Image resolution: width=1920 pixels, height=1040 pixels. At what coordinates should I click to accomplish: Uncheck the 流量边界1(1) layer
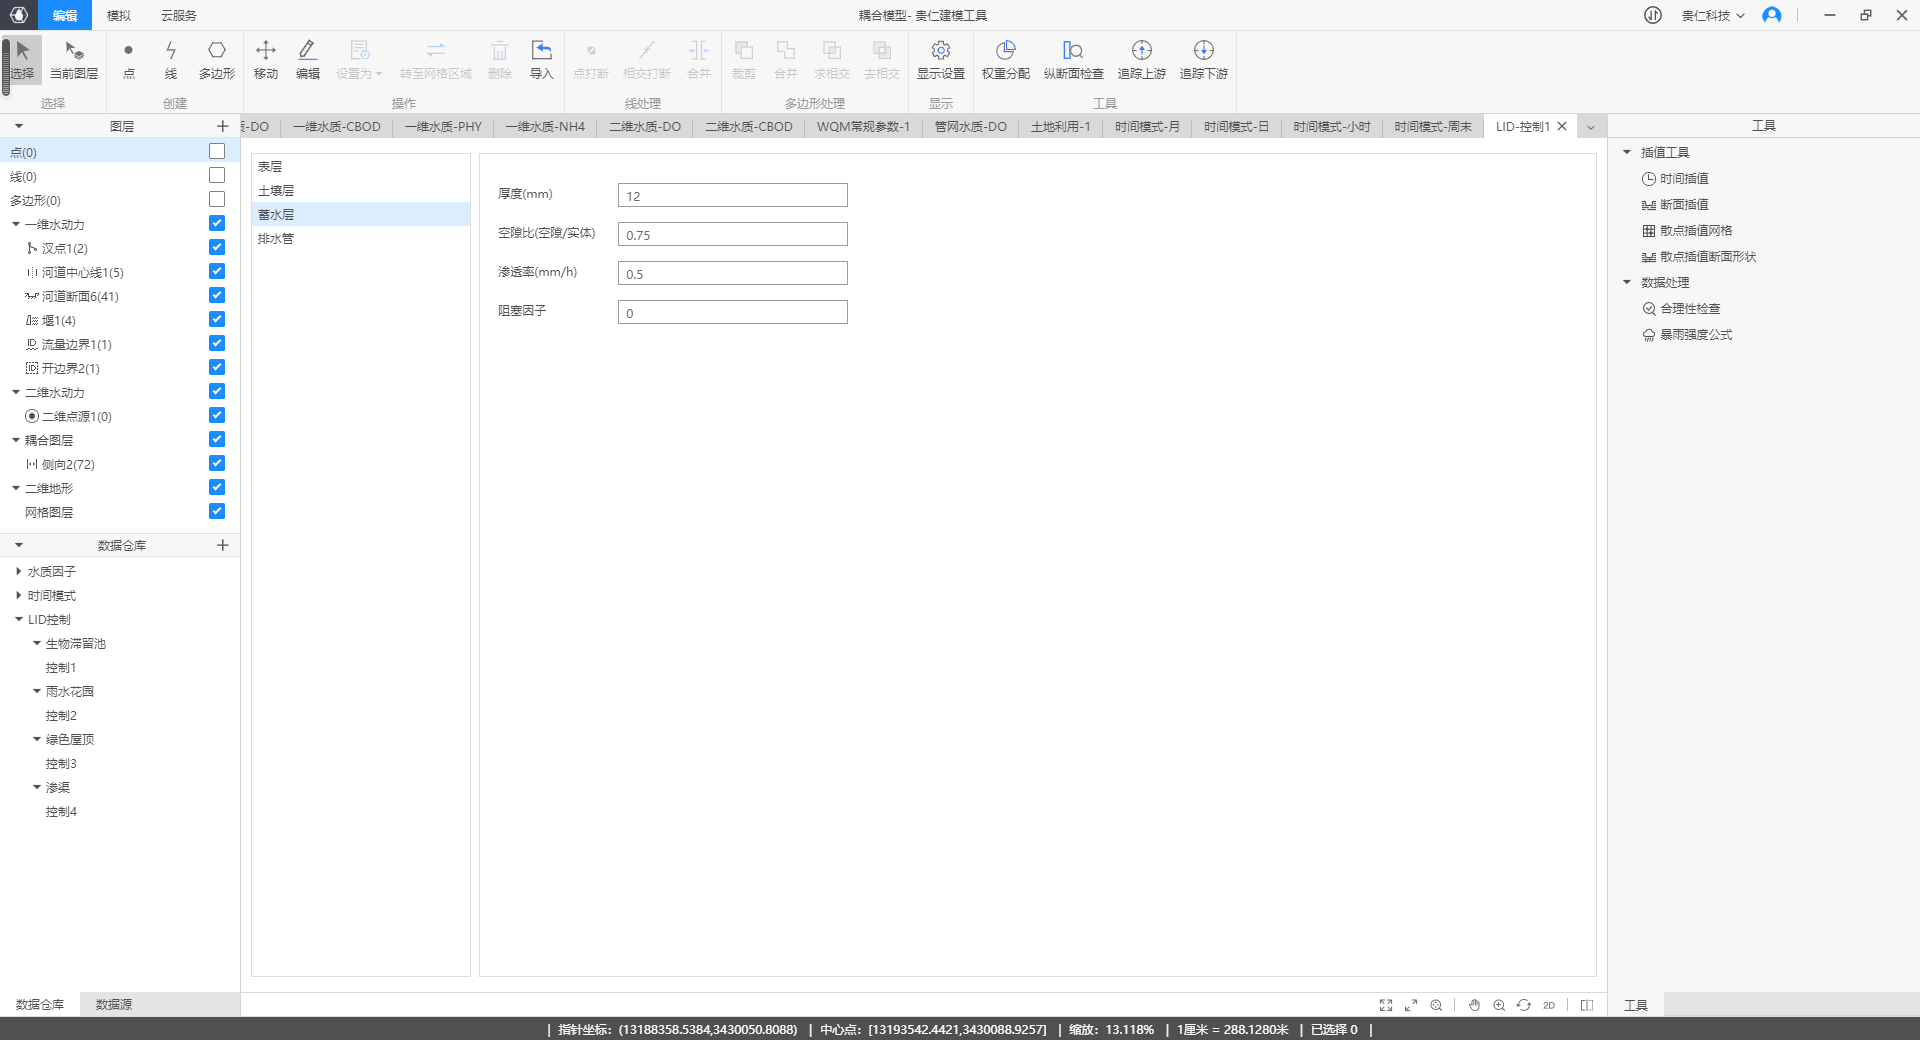tap(217, 343)
